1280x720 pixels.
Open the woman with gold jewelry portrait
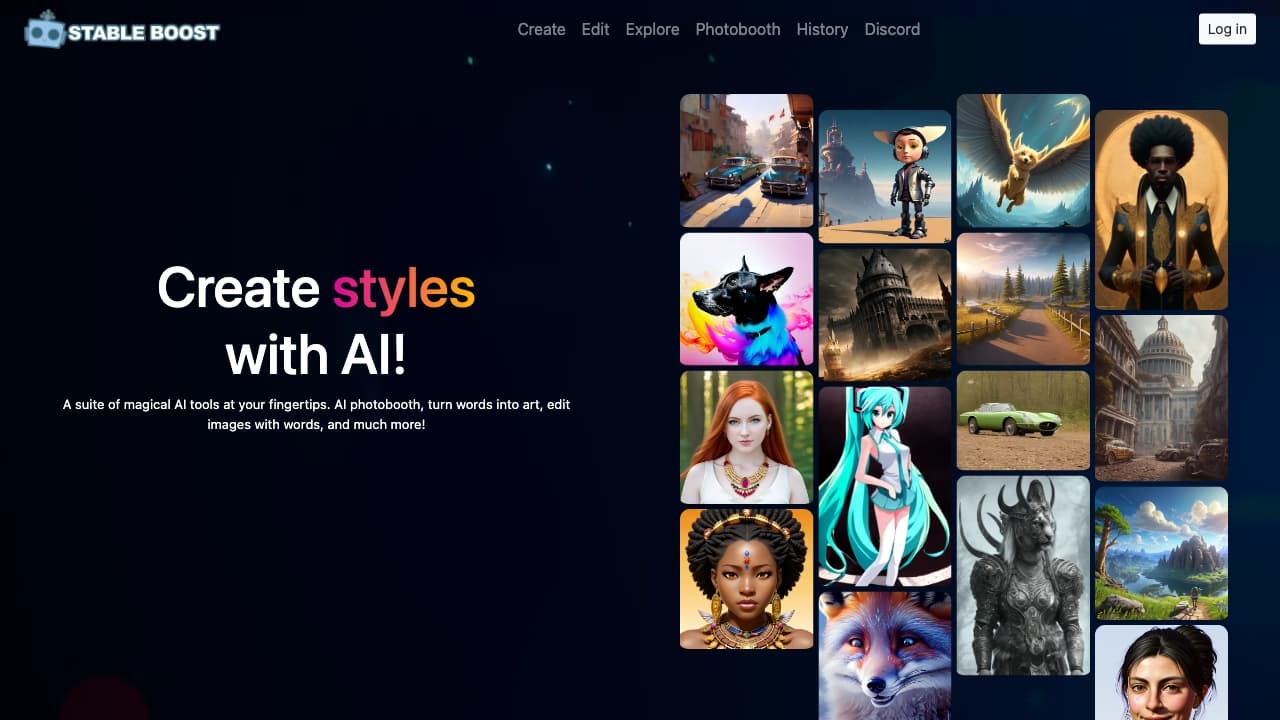(x=746, y=578)
